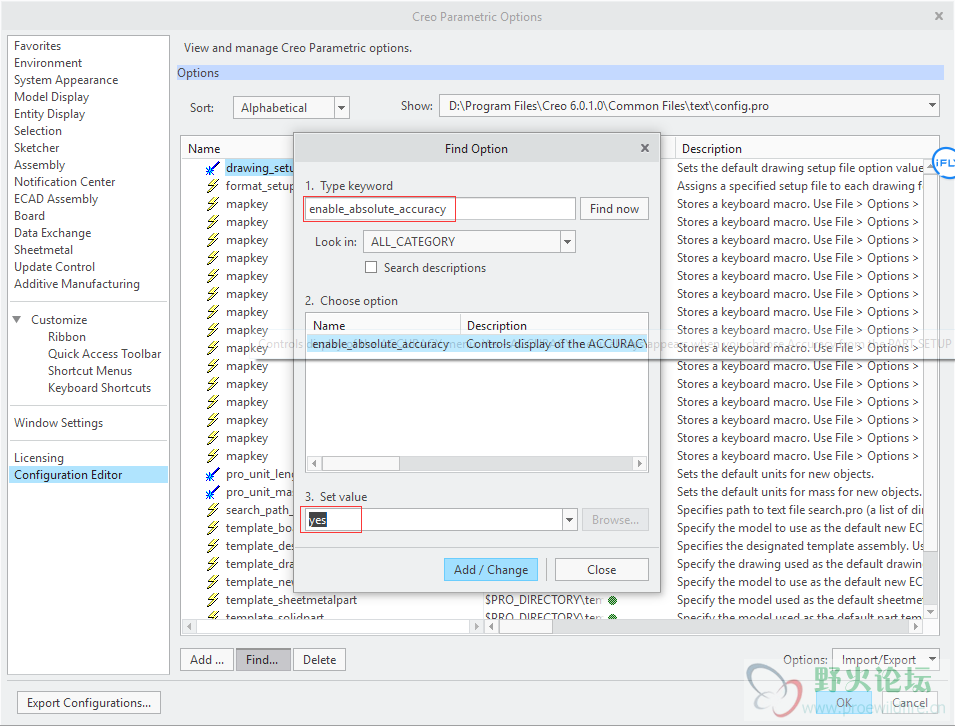Open Window Settings
Screen dimensions: 955x726
58,423
